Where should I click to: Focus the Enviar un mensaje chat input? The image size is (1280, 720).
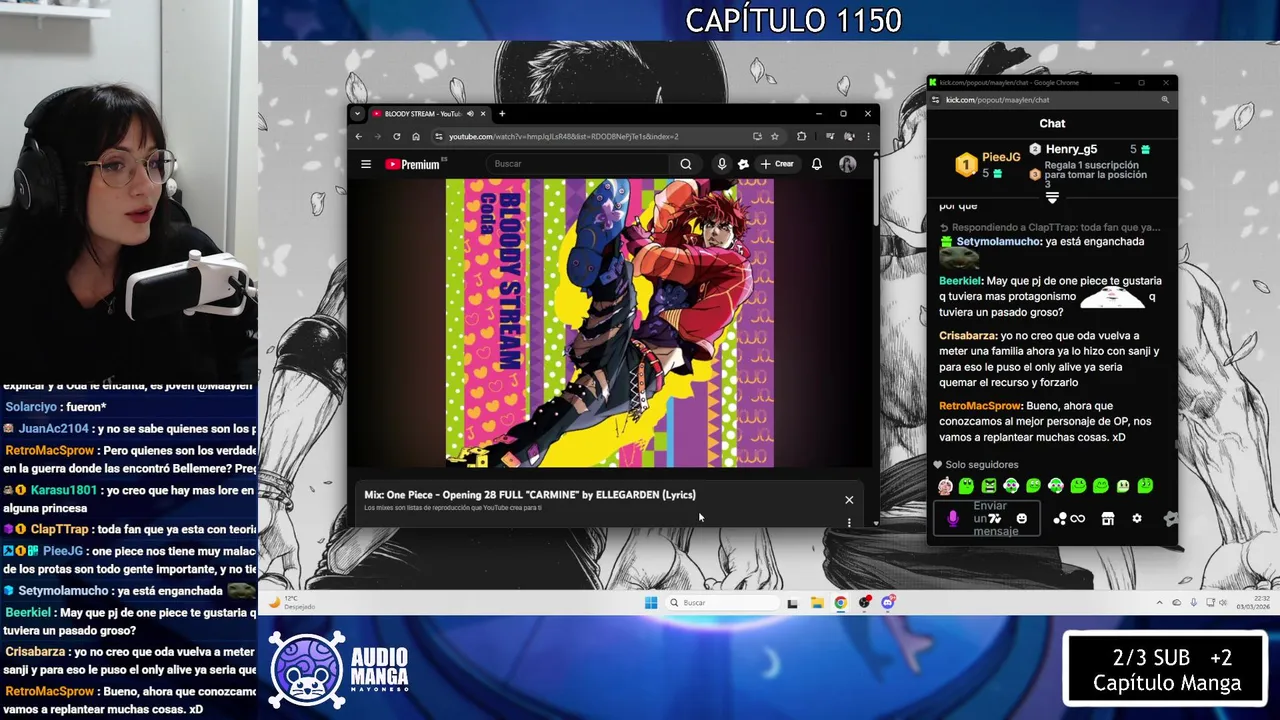pyautogui.click(x=987, y=518)
